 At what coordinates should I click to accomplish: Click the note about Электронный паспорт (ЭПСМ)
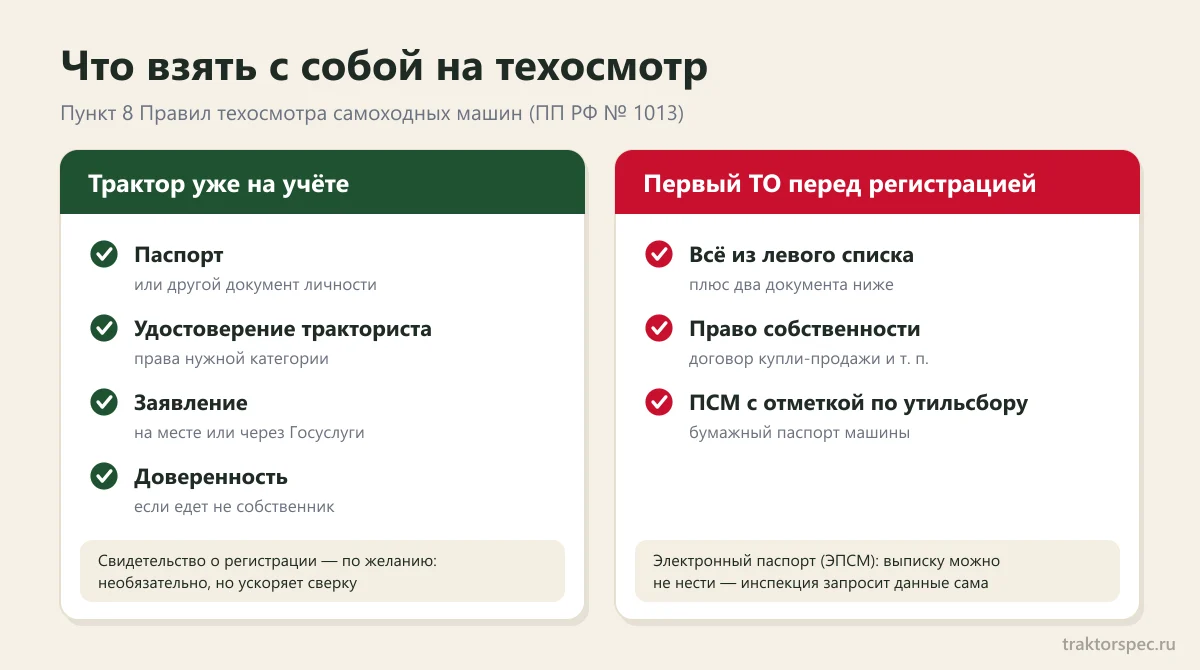coord(877,571)
